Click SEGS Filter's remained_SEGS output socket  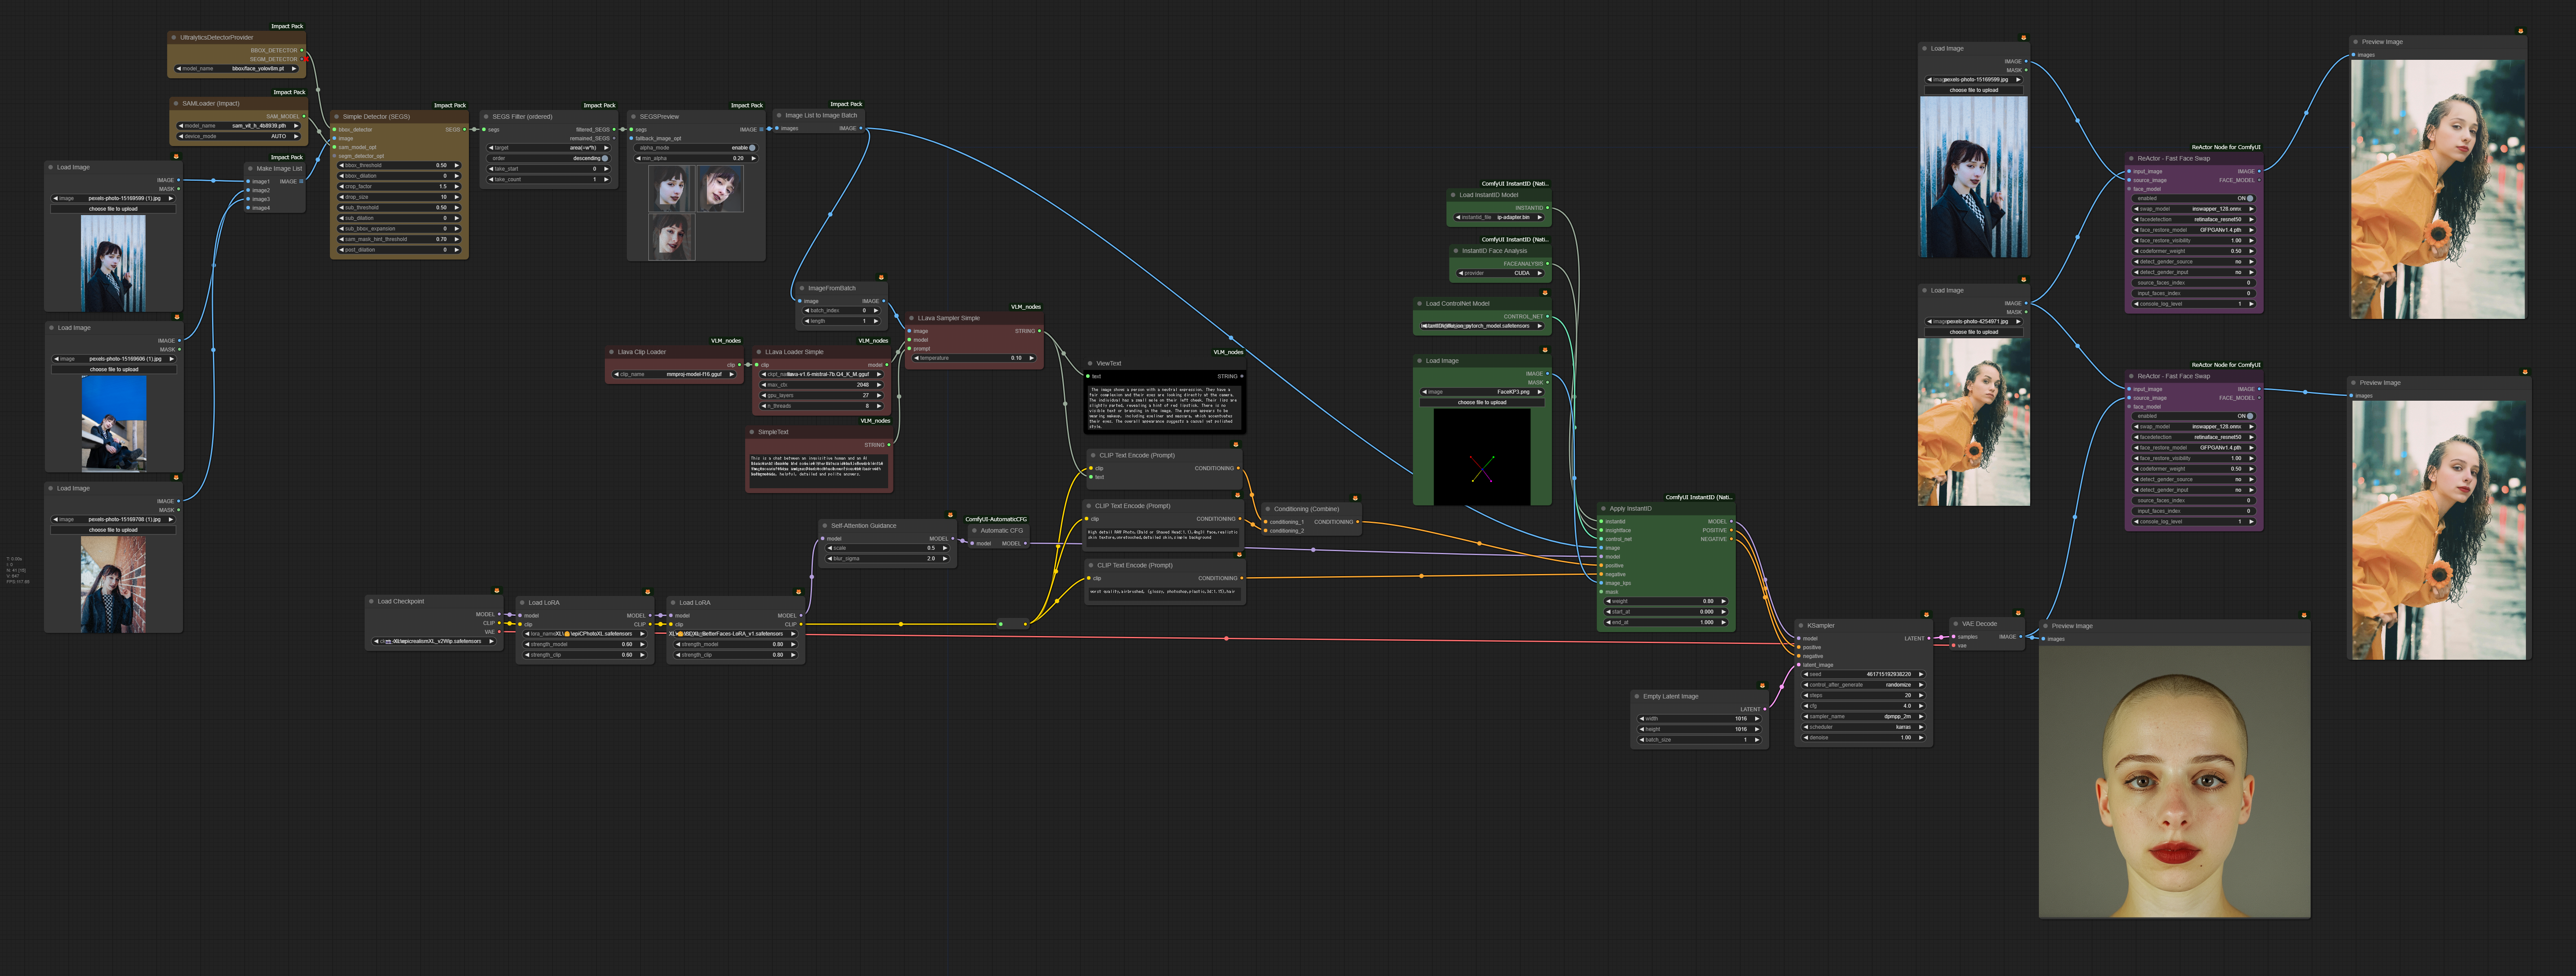613,138
